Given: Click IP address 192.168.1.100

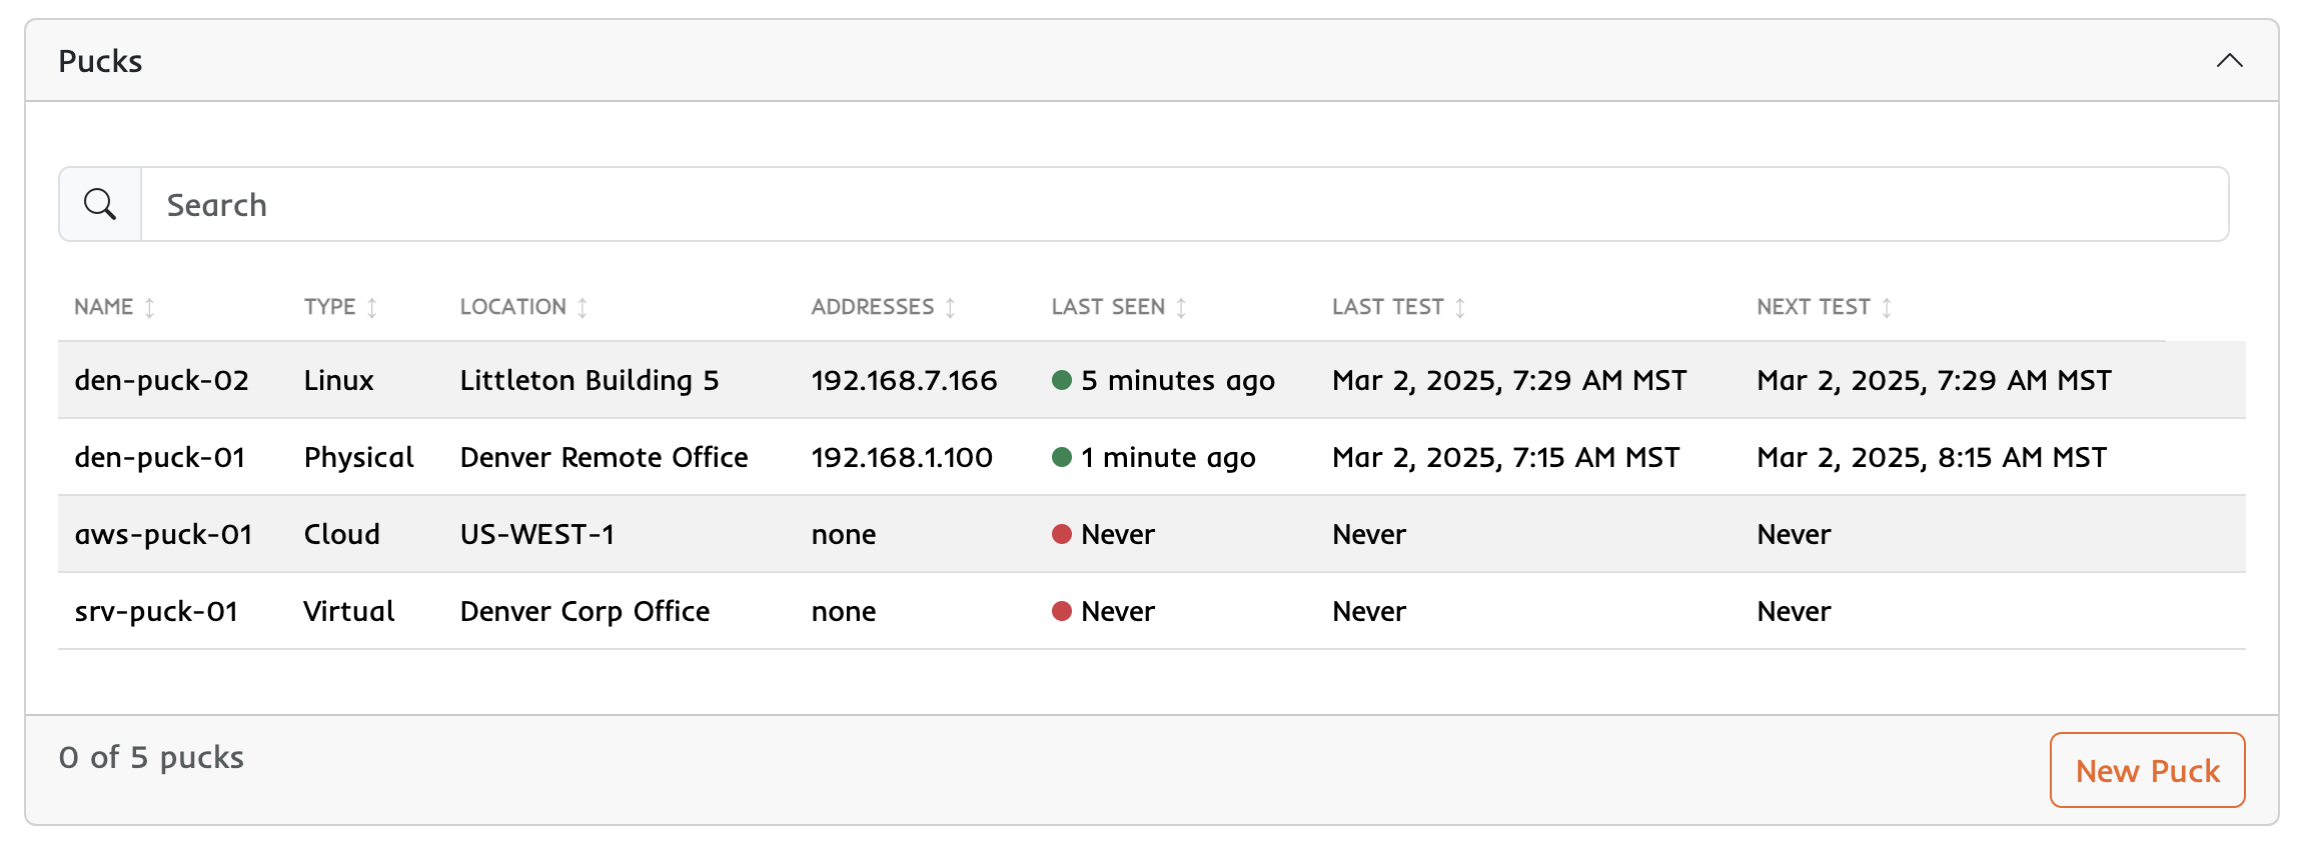Looking at the screenshot, I should click(901, 458).
